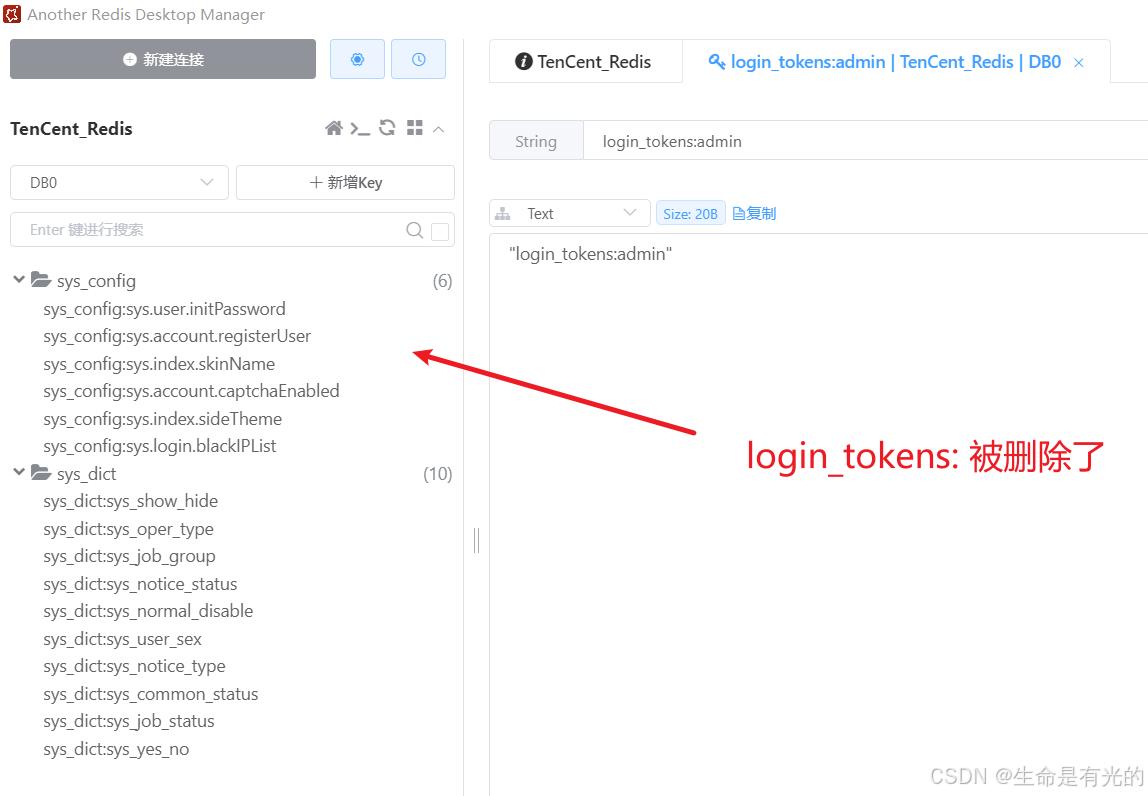This screenshot has height=796, width=1148.
Task: Open key sys_config:sys.index.sideTheme
Action: pos(163,419)
